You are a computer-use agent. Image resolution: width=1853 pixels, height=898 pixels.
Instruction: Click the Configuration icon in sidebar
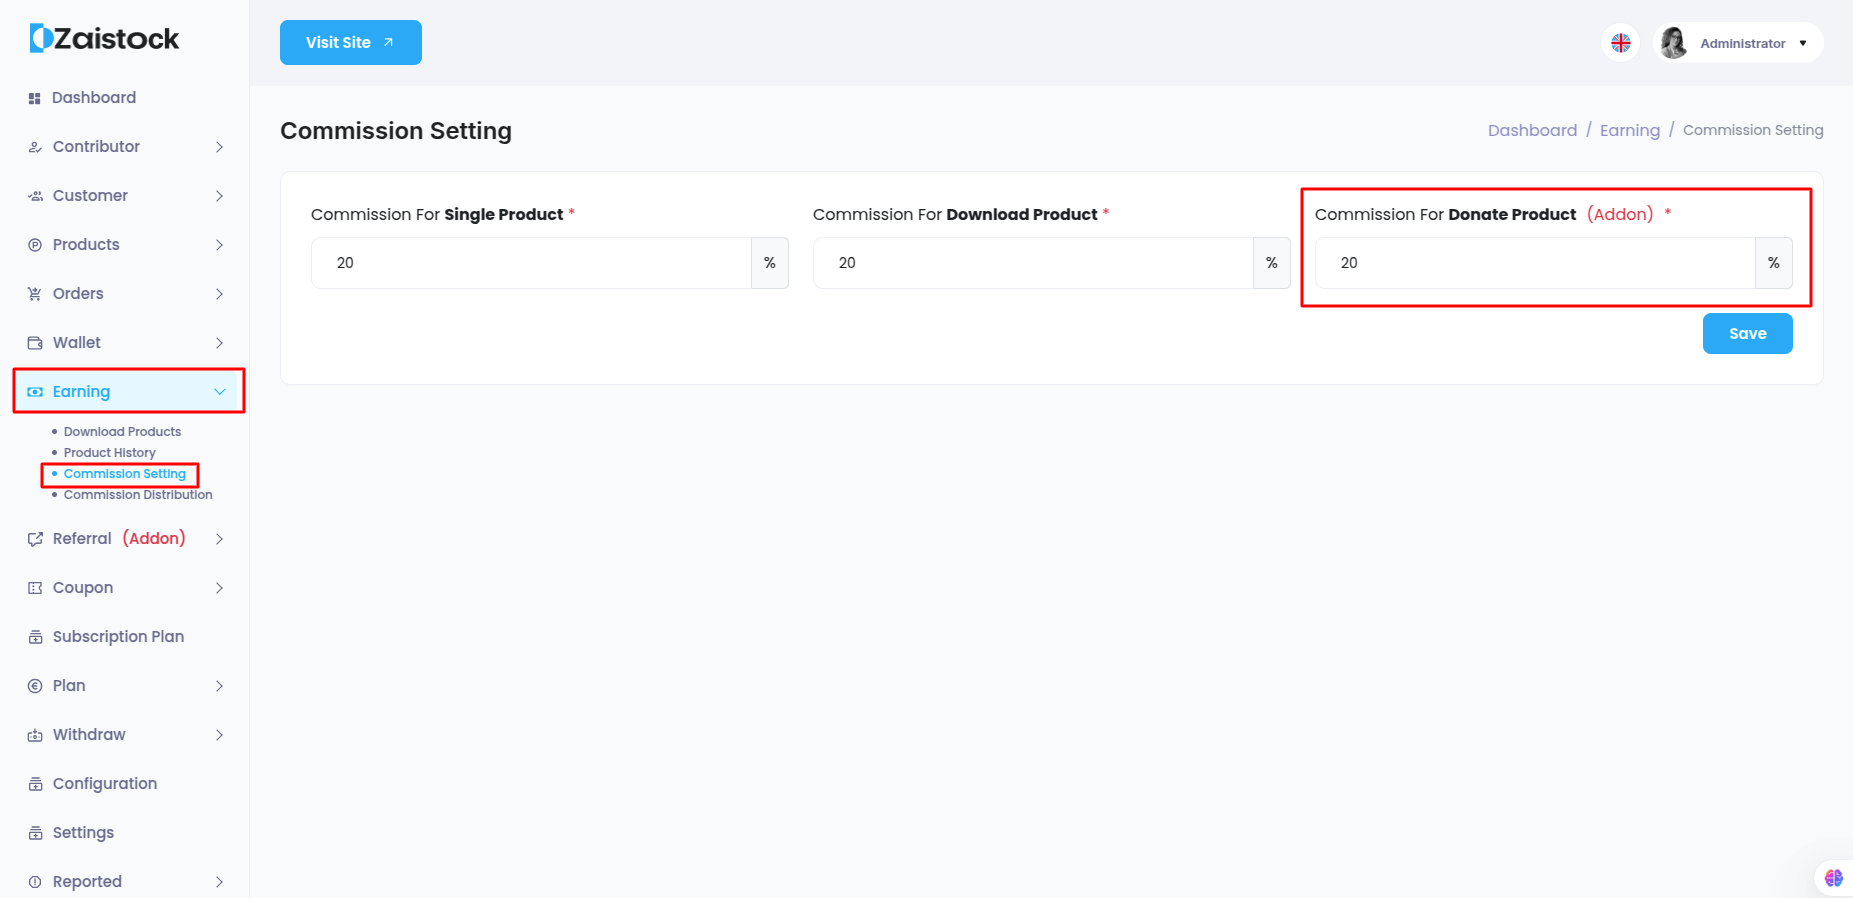[35, 784]
